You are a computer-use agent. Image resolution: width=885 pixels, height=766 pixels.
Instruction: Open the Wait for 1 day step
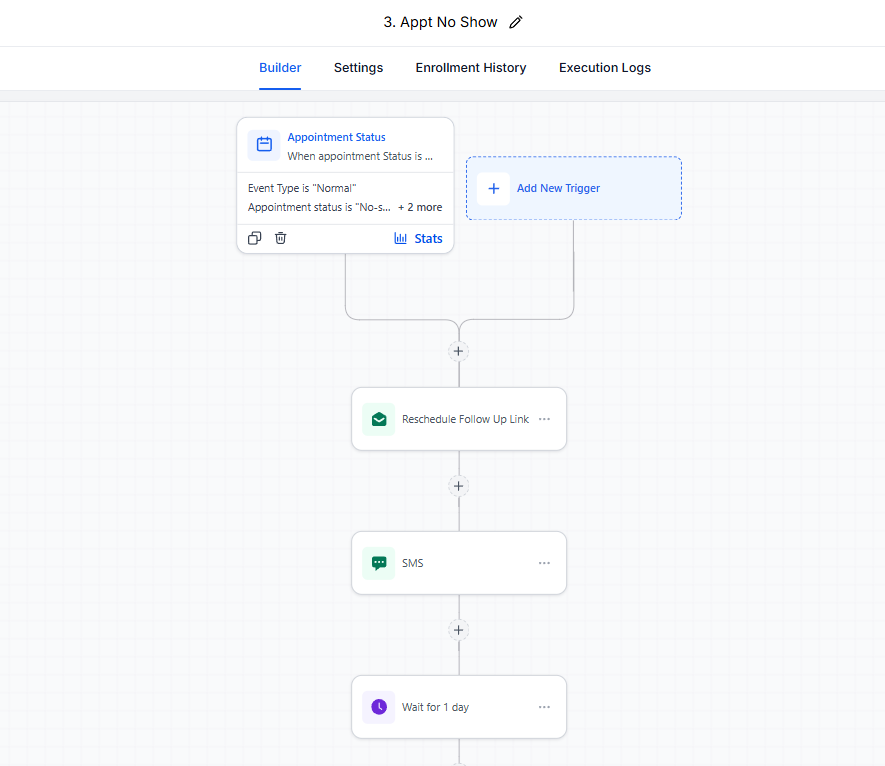click(x=459, y=707)
